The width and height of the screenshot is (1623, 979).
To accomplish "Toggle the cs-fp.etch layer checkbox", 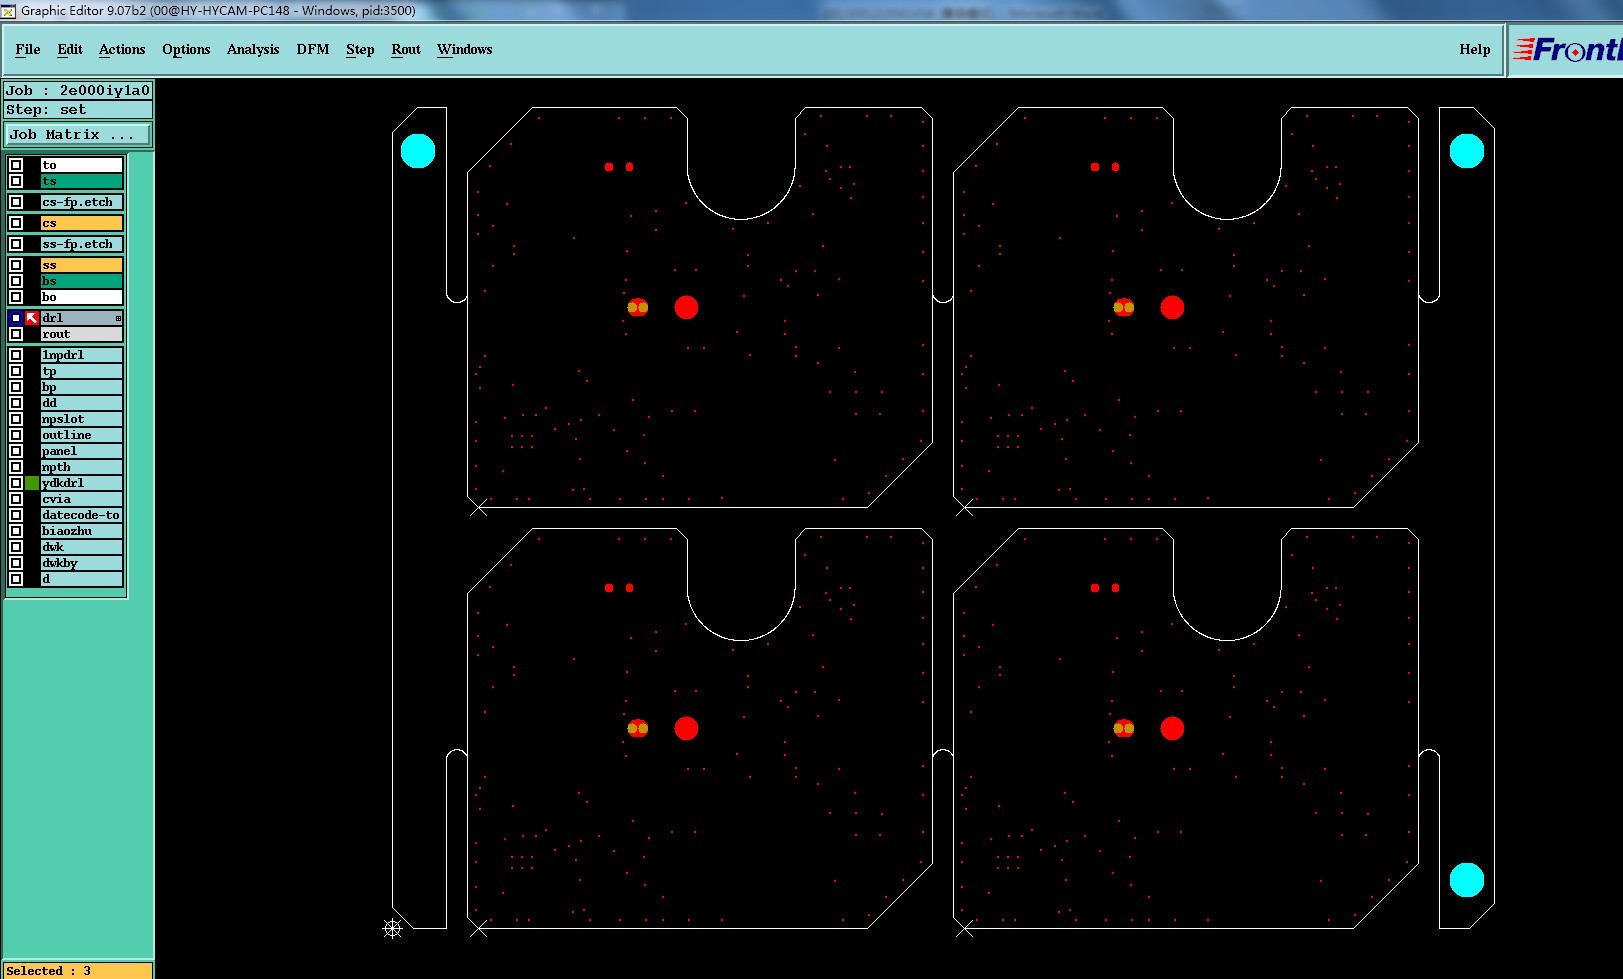I will pyautogui.click(x=16, y=202).
